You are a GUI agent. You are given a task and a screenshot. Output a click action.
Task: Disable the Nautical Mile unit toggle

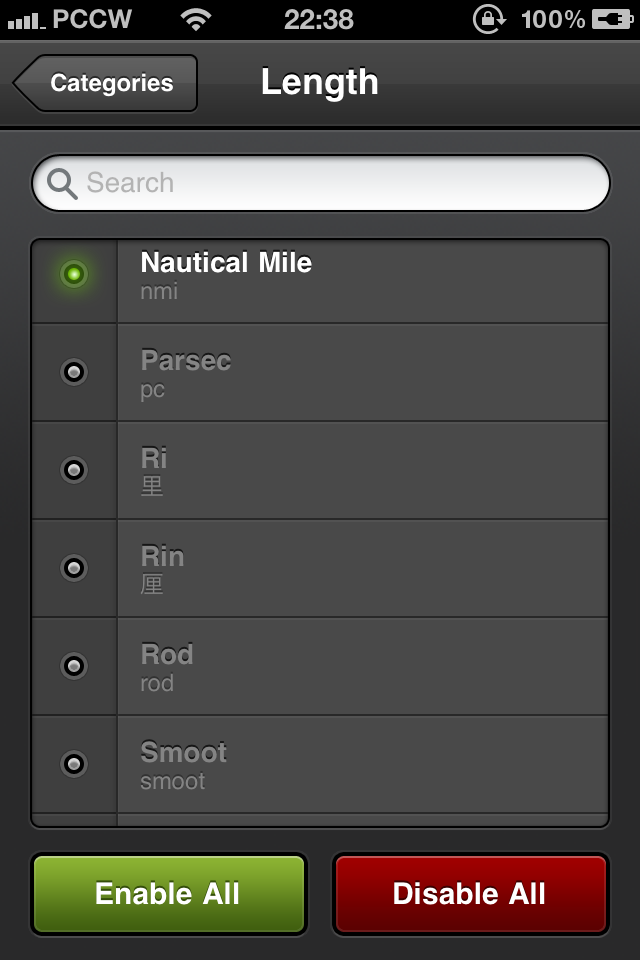pos(74,274)
